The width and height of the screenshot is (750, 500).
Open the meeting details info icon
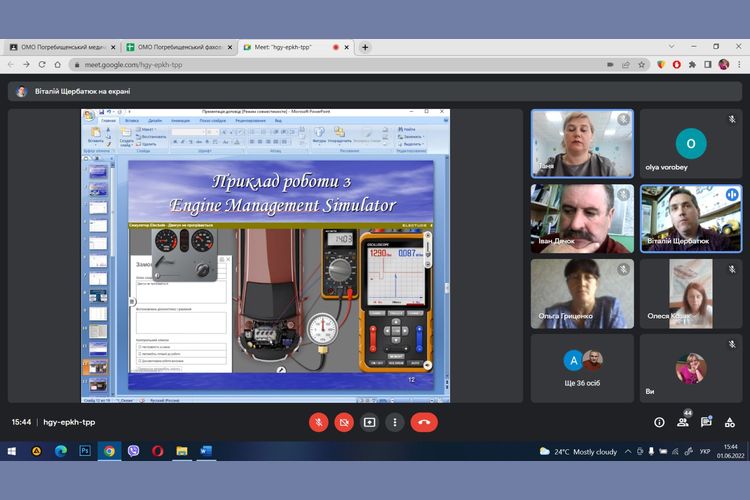(x=659, y=422)
